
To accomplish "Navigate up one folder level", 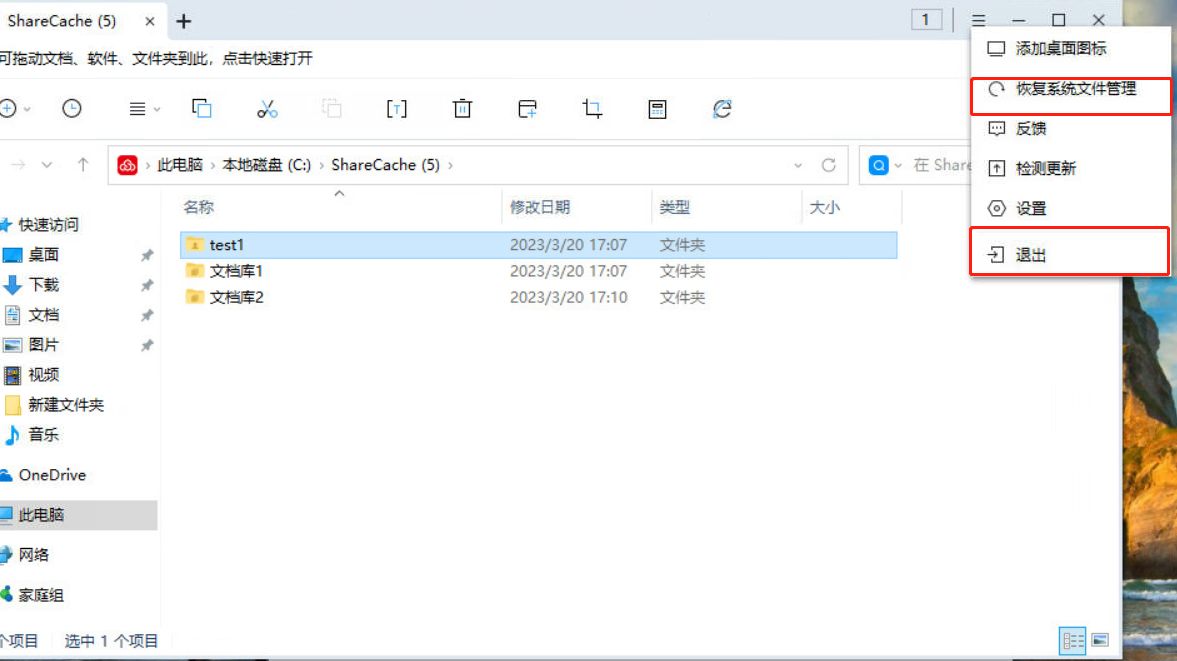I will coord(83,165).
